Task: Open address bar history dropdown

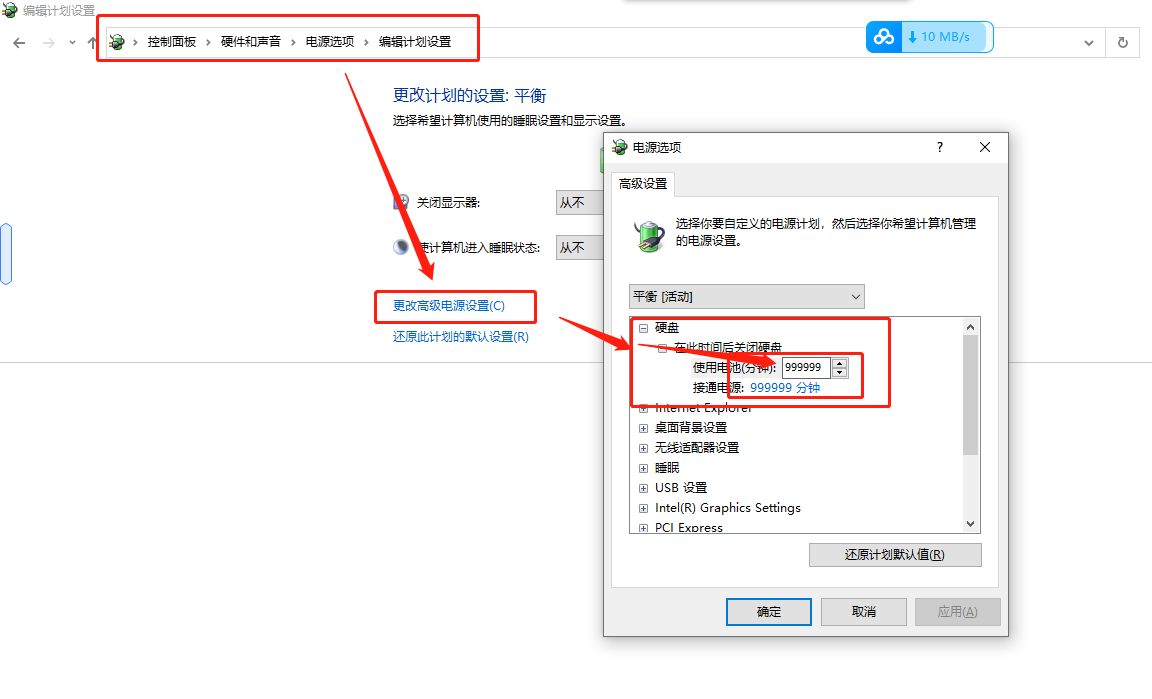Action: [1089, 43]
